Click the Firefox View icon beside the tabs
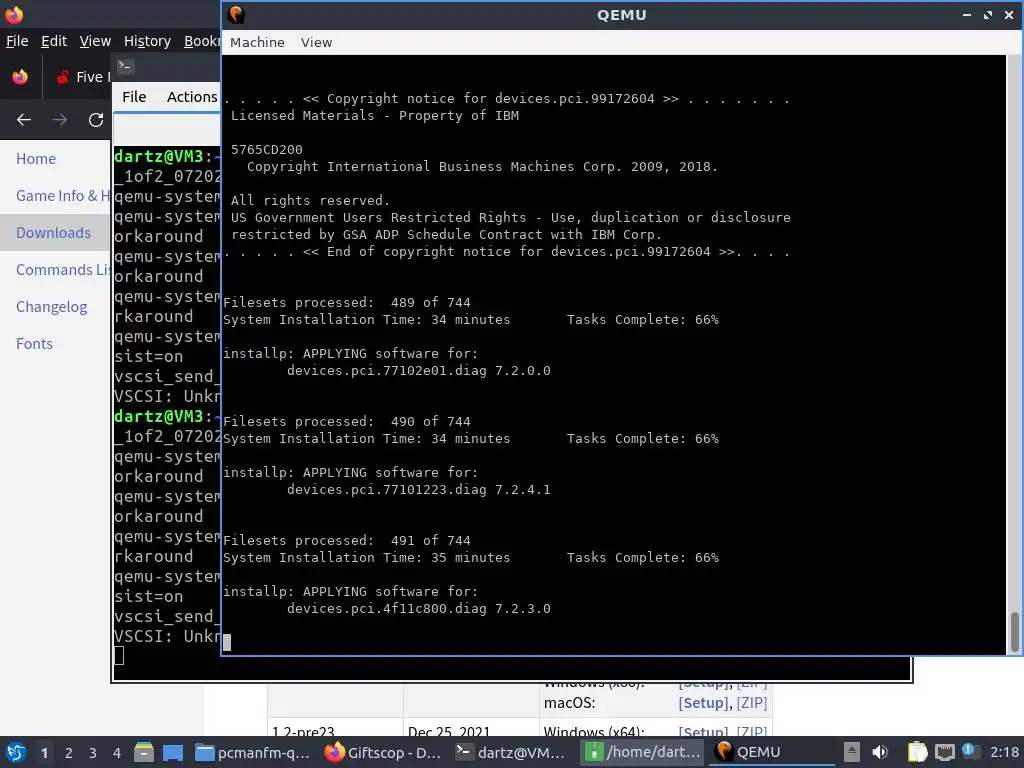Viewport: 1024px width, 768px height. [20, 76]
